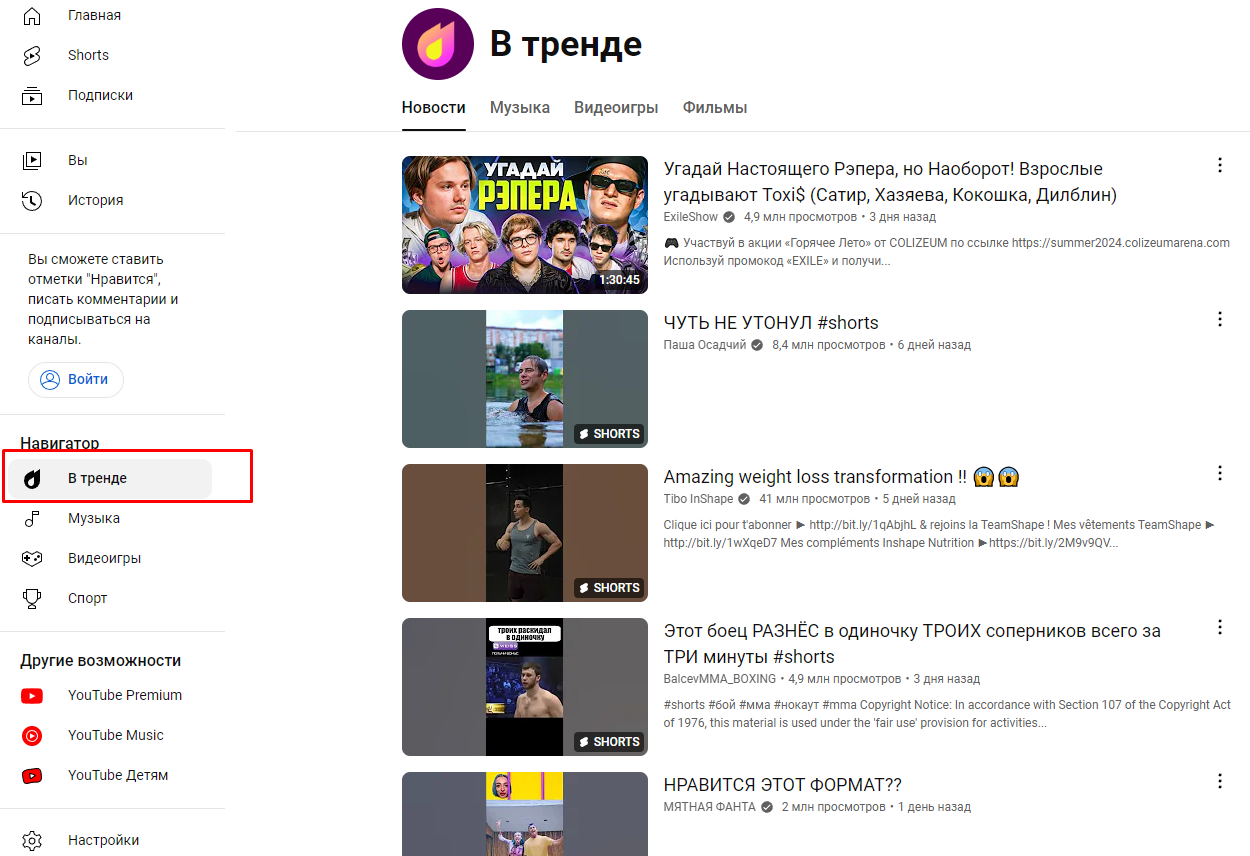Open YouTube Premium
This screenshot has width=1250, height=856.
(x=123, y=695)
